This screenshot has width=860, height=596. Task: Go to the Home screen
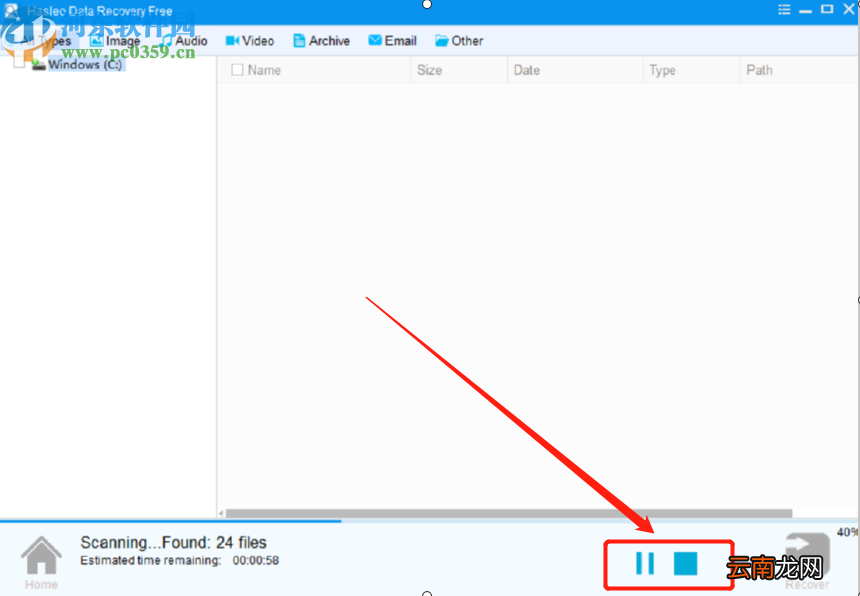[x=41, y=562]
